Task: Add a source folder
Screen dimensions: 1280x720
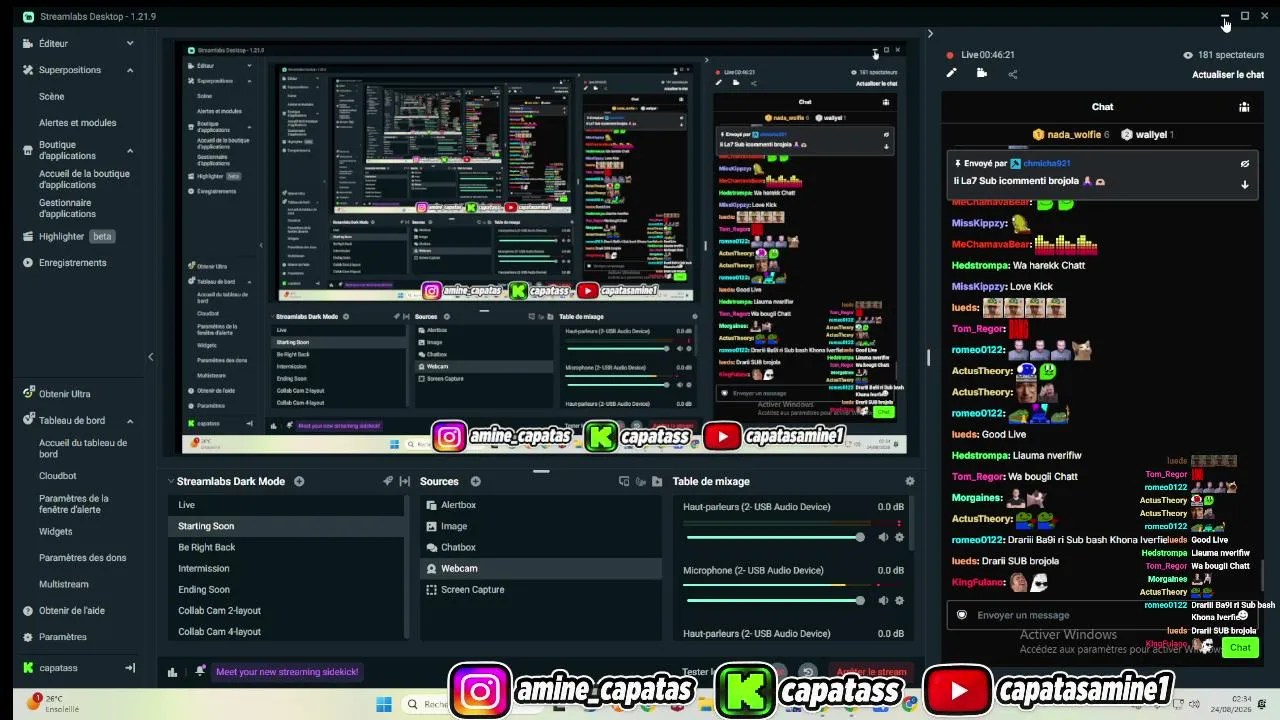Action: (x=657, y=481)
